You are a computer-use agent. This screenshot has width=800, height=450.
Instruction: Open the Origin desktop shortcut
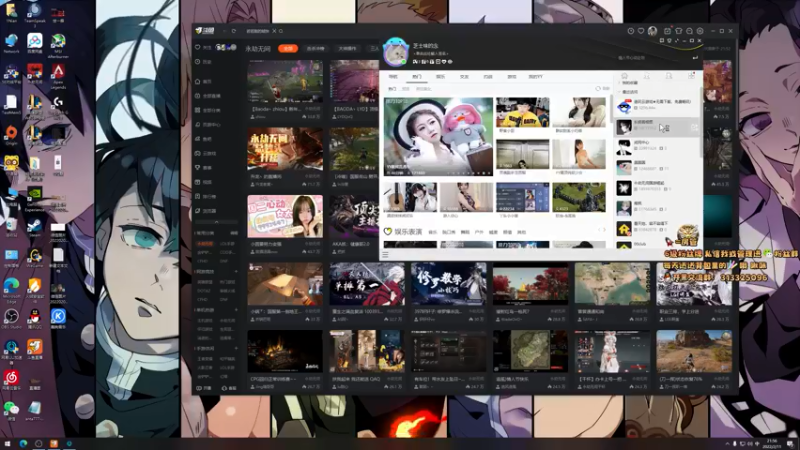point(11,135)
